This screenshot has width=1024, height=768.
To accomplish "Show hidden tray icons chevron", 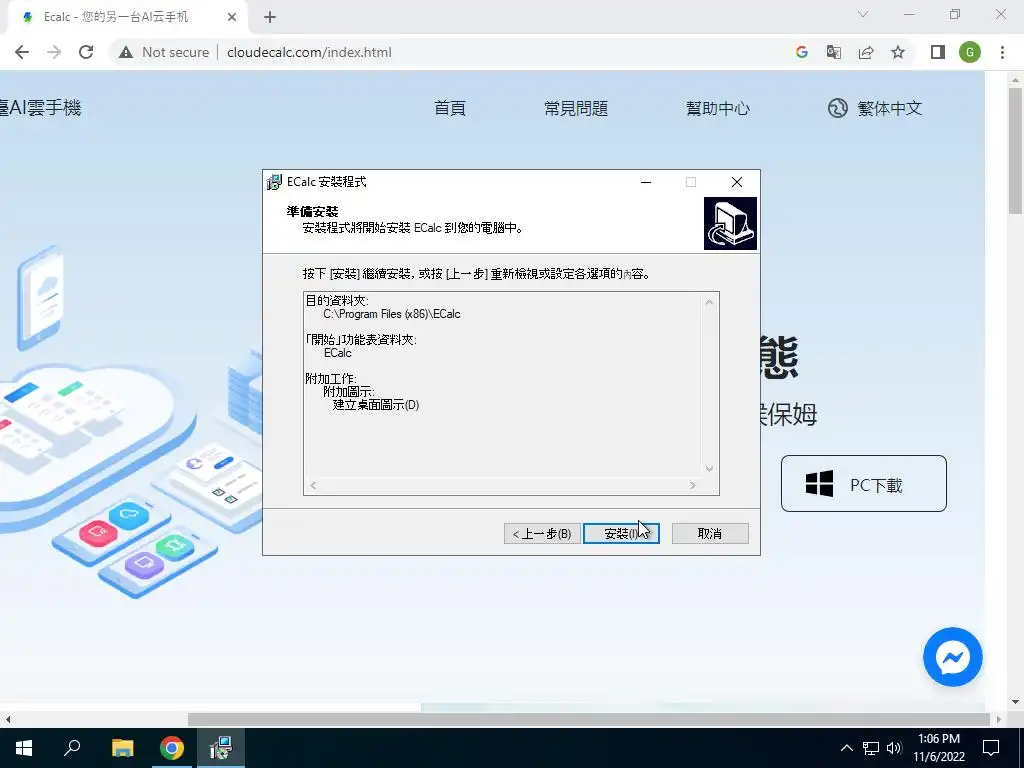I will pos(846,748).
